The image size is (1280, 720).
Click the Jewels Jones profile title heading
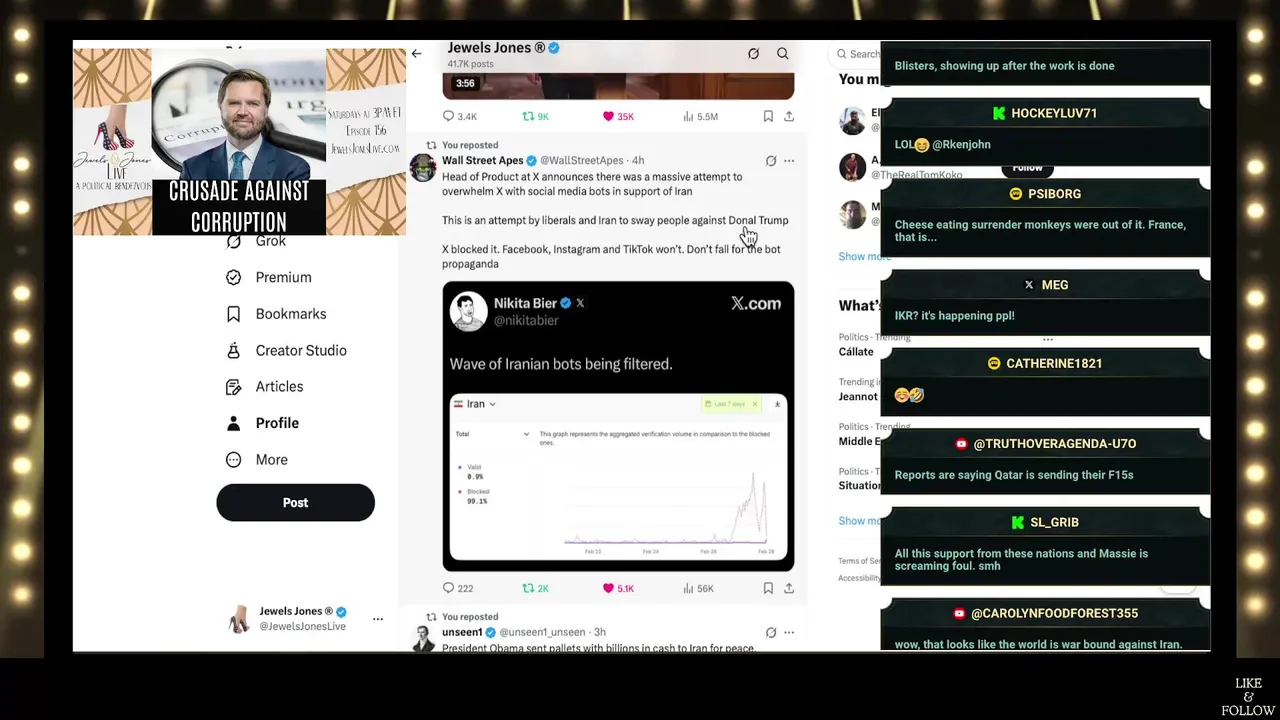click(496, 48)
